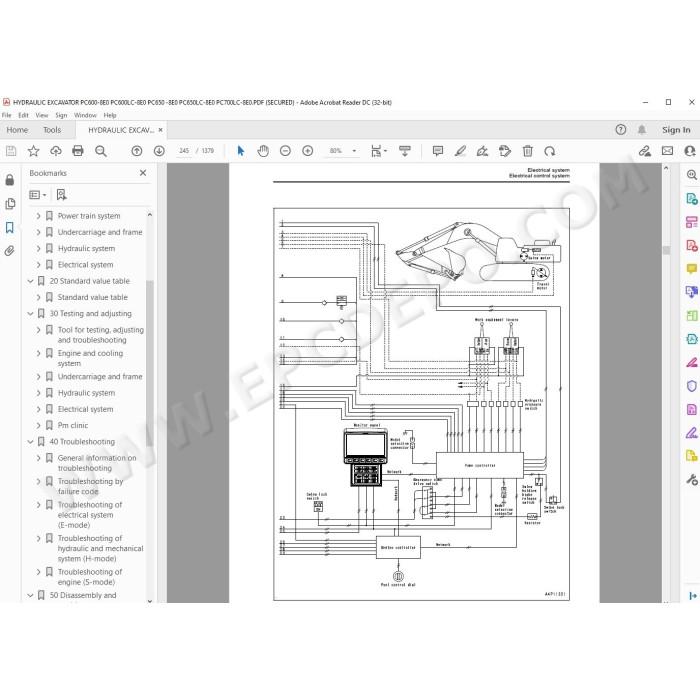Image resolution: width=700 pixels, height=700 pixels.
Task: Open the page thumbnails panel
Action: [x=10, y=204]
